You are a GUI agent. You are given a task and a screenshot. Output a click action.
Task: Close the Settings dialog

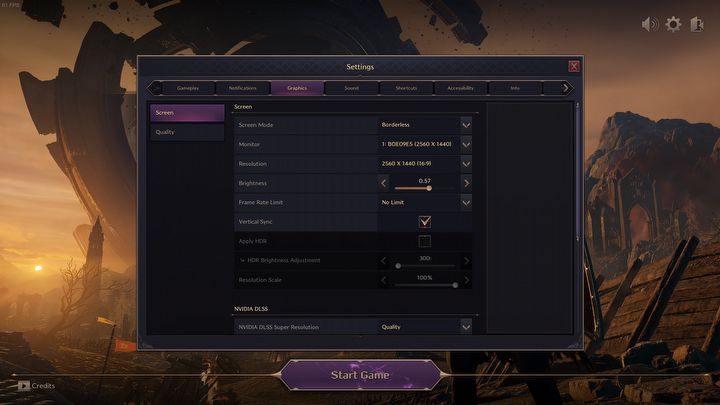pyautogui.click(x=574, y=67)
